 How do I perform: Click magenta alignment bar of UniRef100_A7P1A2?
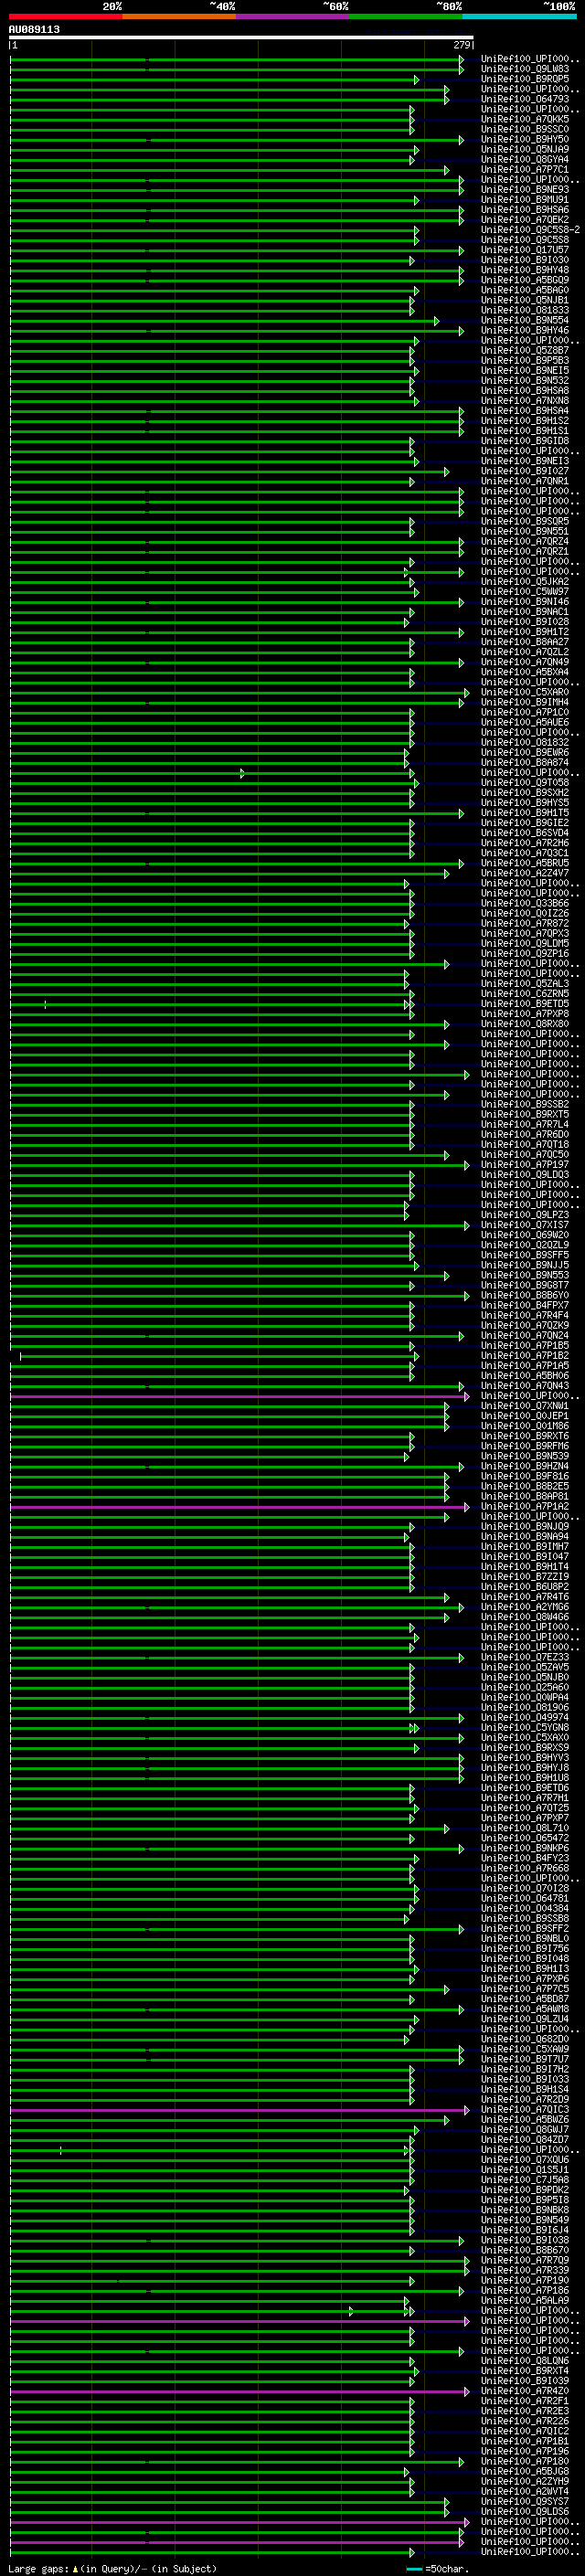(239, 1507)
